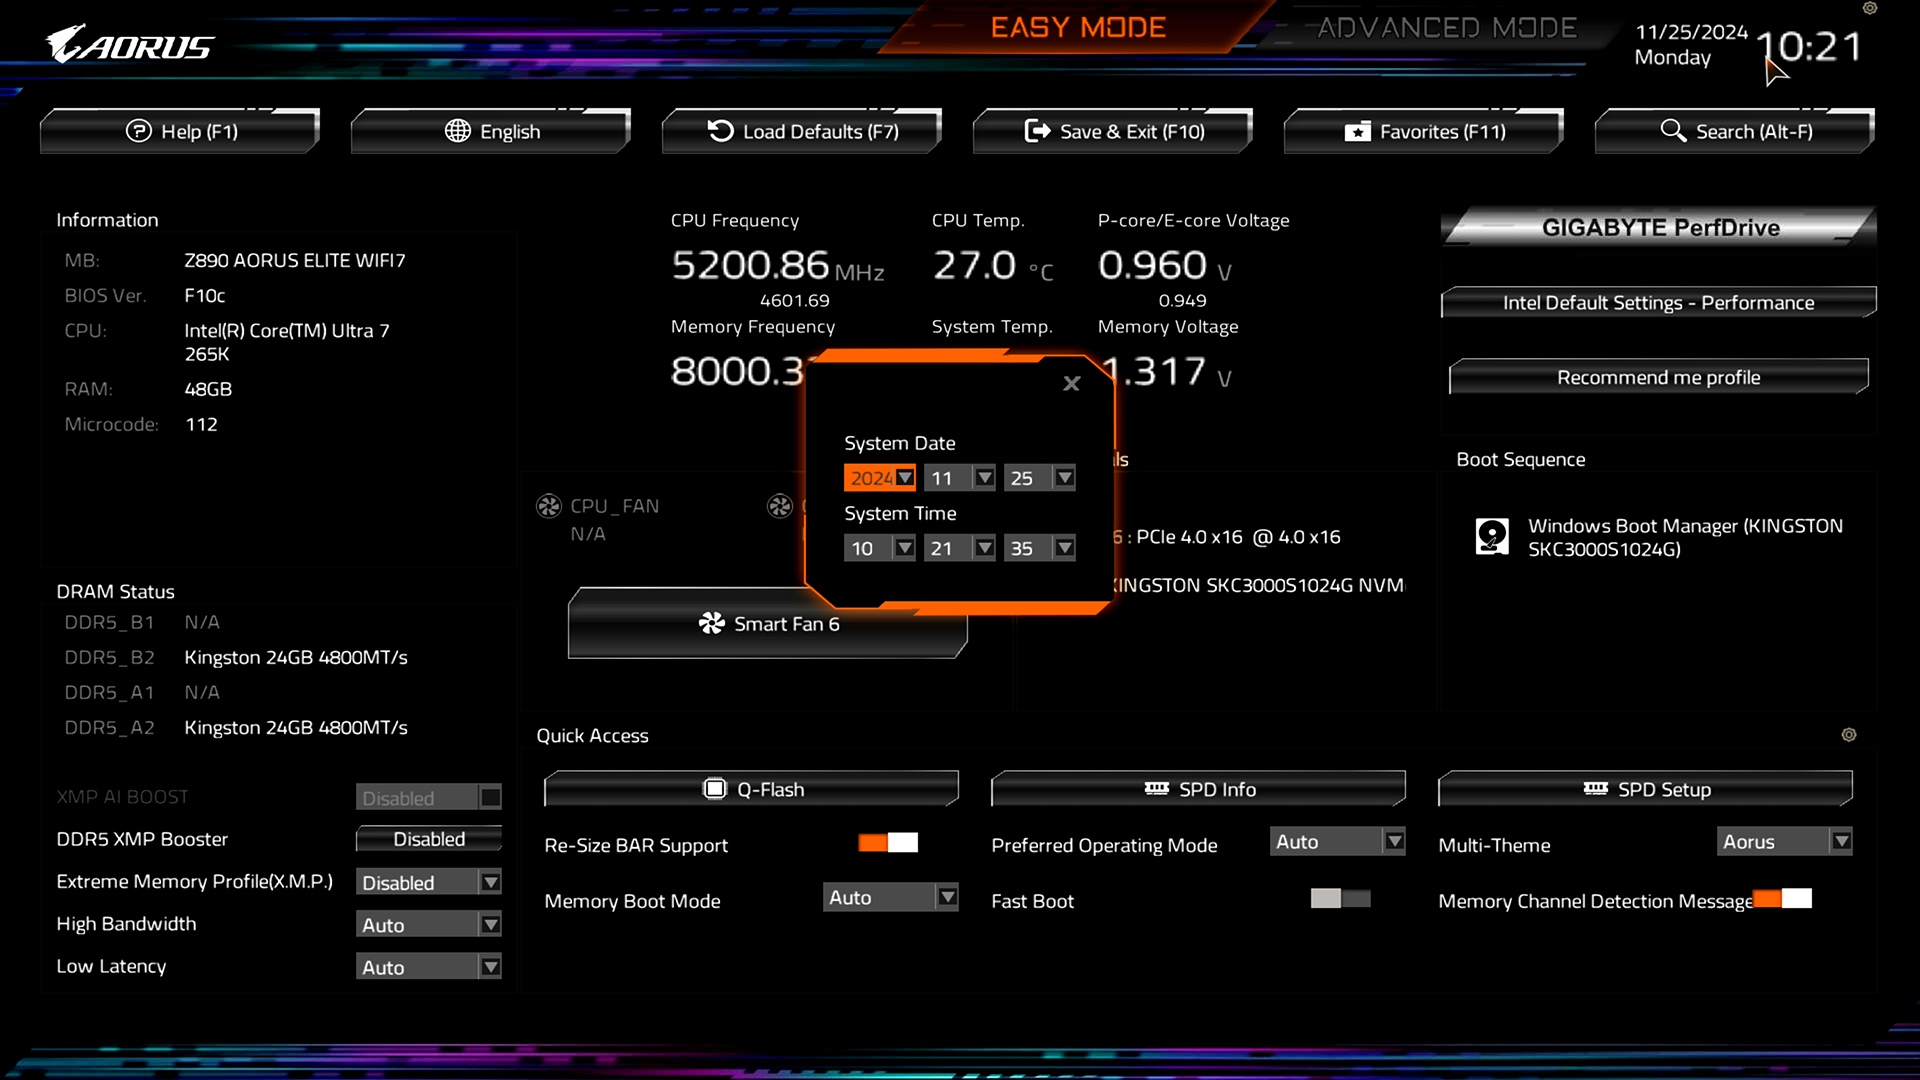Screen dimensions: 1920x1080
Task: Switch to Advanced Mode
Action: (x=1445, y=27)
